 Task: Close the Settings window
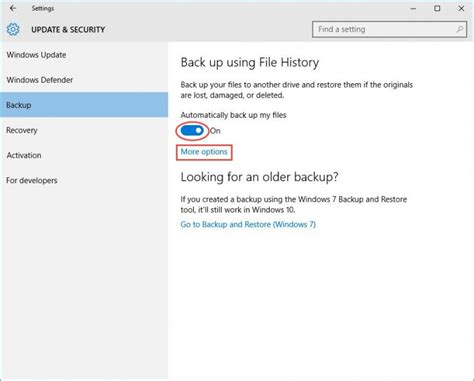pyautogui.click(x=461, y=9)
